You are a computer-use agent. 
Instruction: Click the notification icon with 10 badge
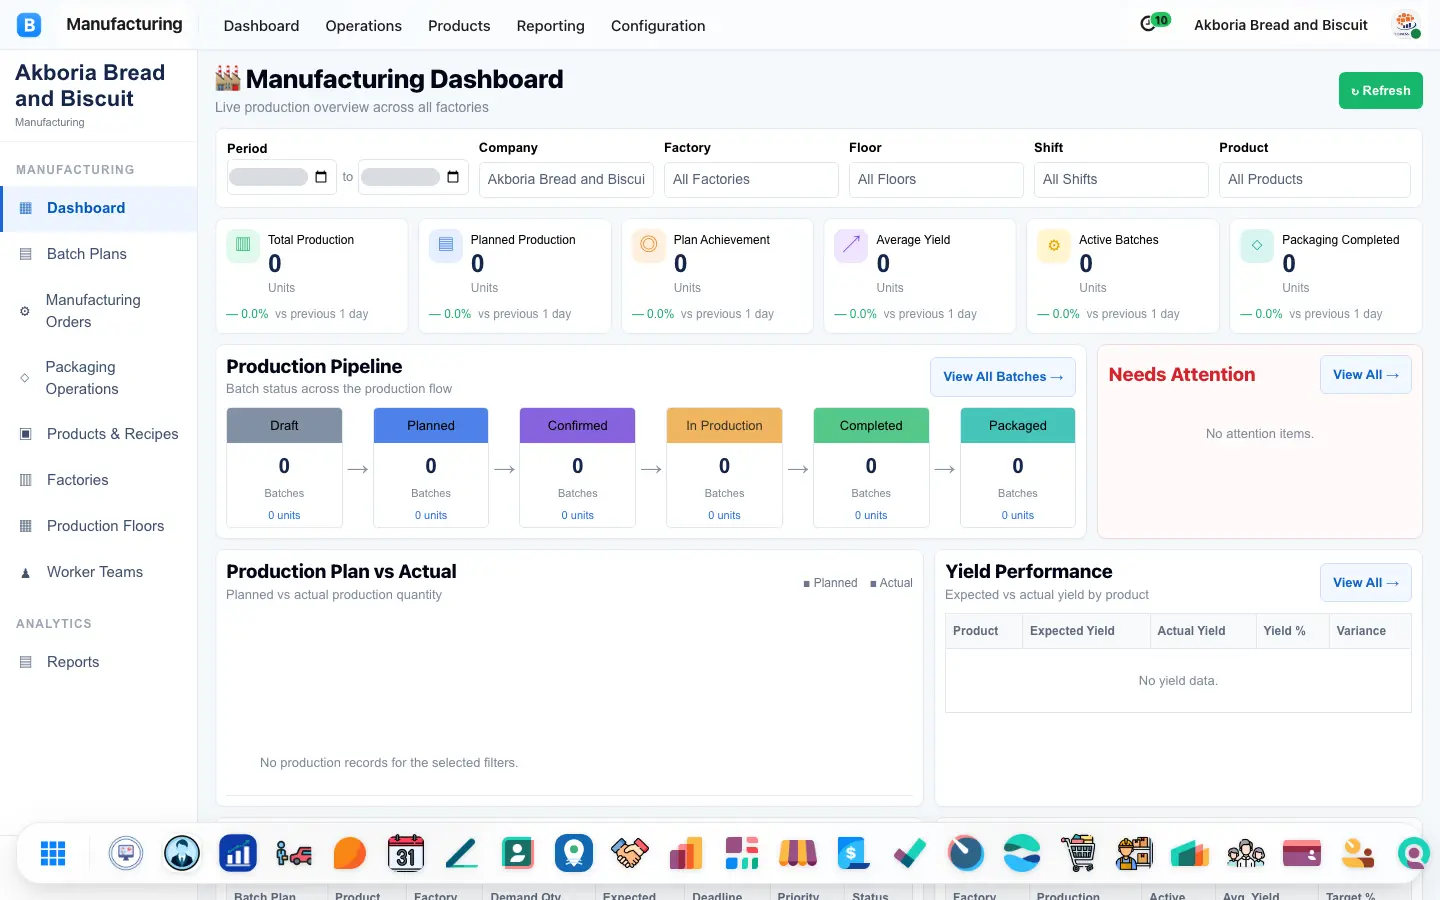(x=1155, y=22)
